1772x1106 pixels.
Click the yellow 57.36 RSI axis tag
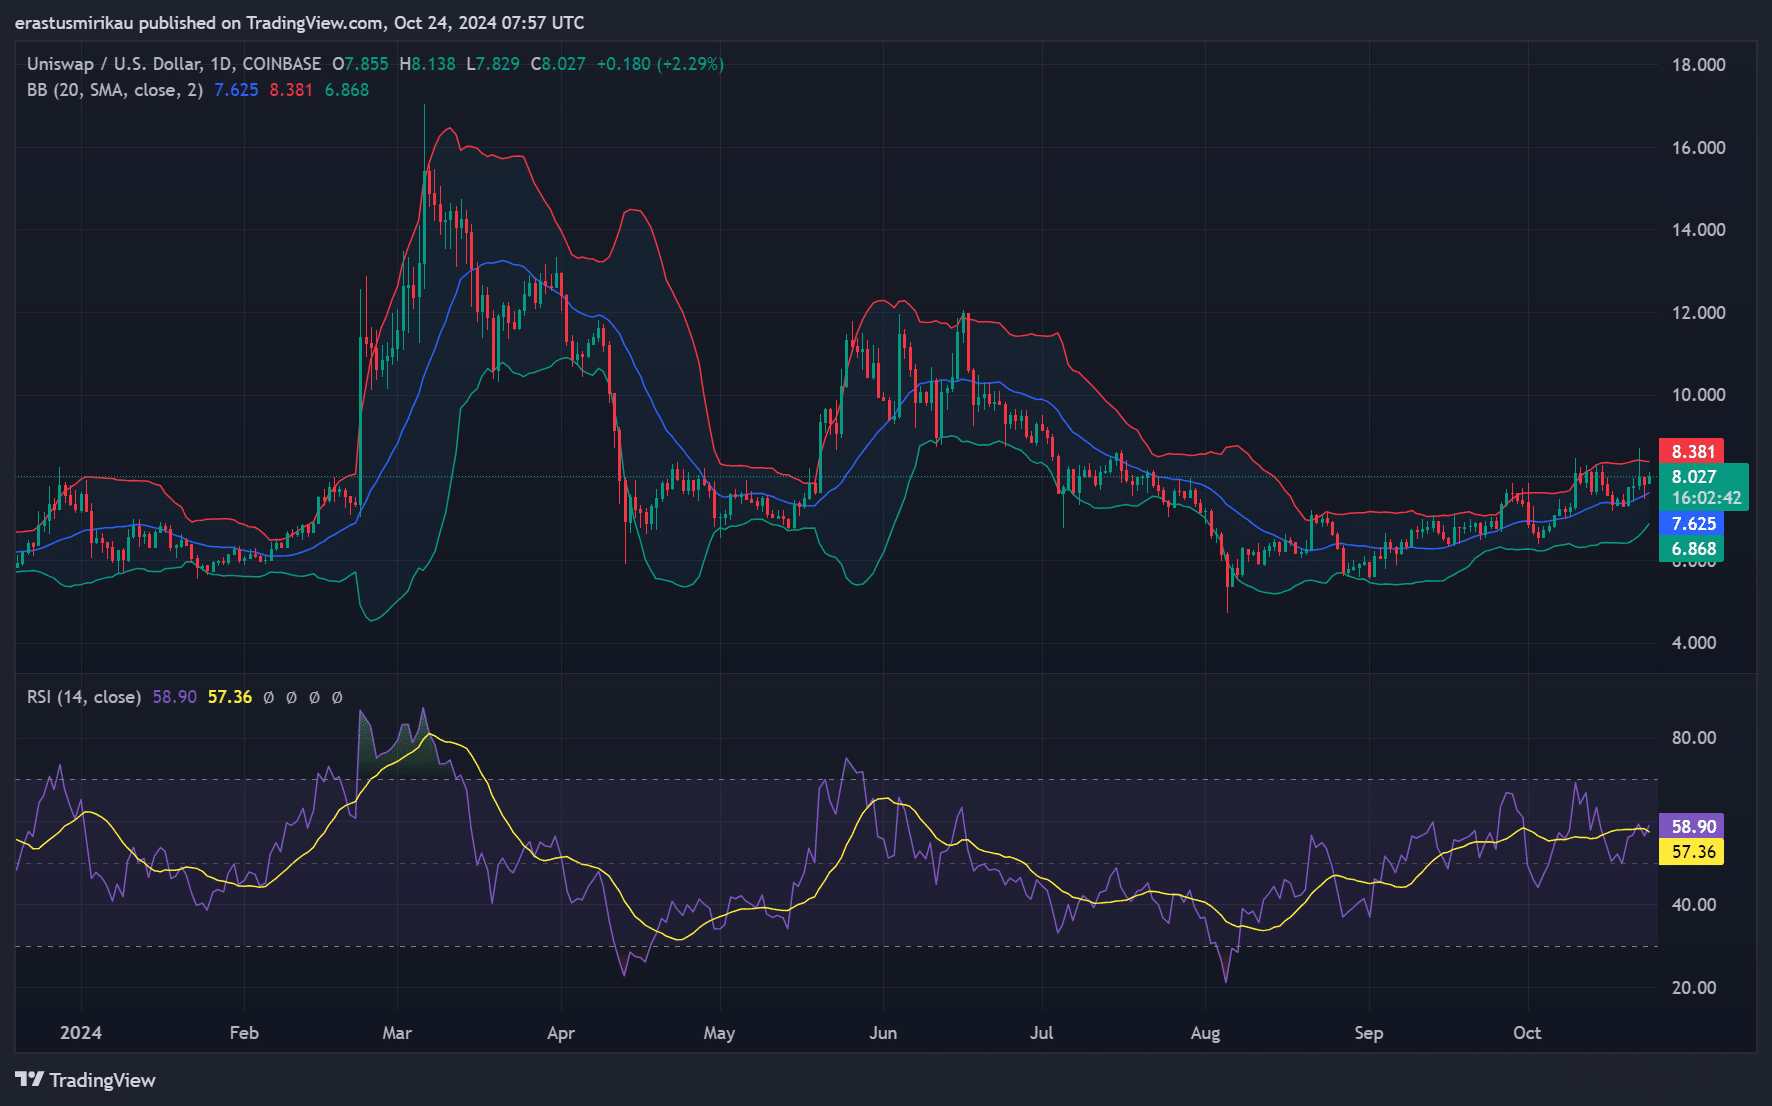point(1692,852)
